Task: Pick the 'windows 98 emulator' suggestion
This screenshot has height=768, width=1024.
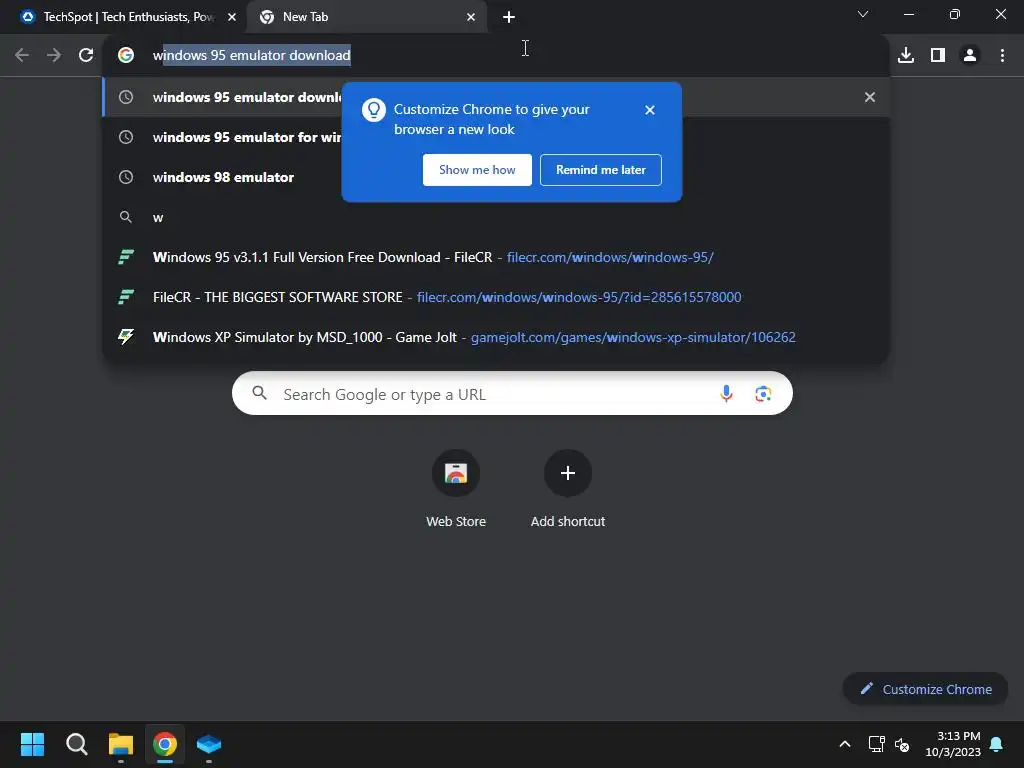Action: click(496, 177)
